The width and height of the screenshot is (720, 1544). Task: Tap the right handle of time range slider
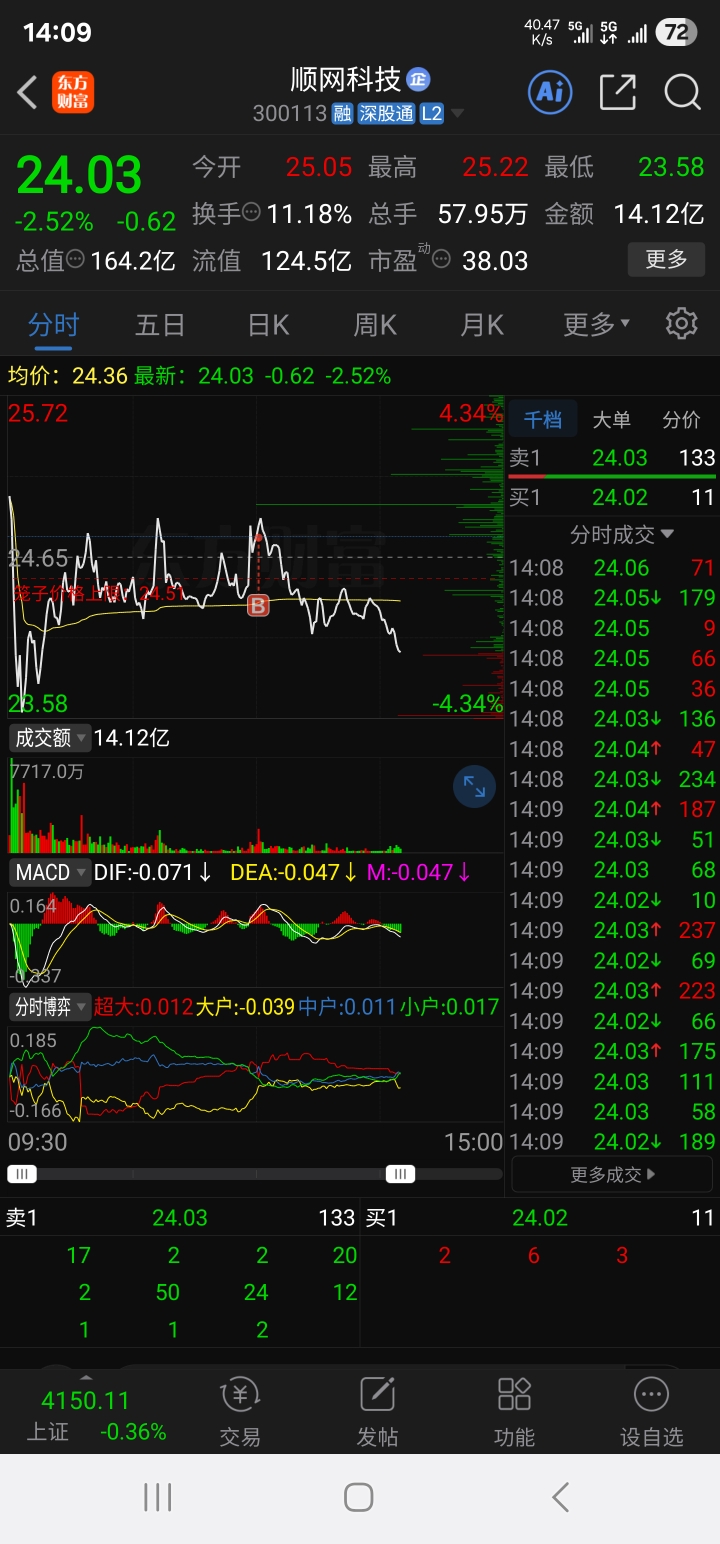click(401, 1174)
